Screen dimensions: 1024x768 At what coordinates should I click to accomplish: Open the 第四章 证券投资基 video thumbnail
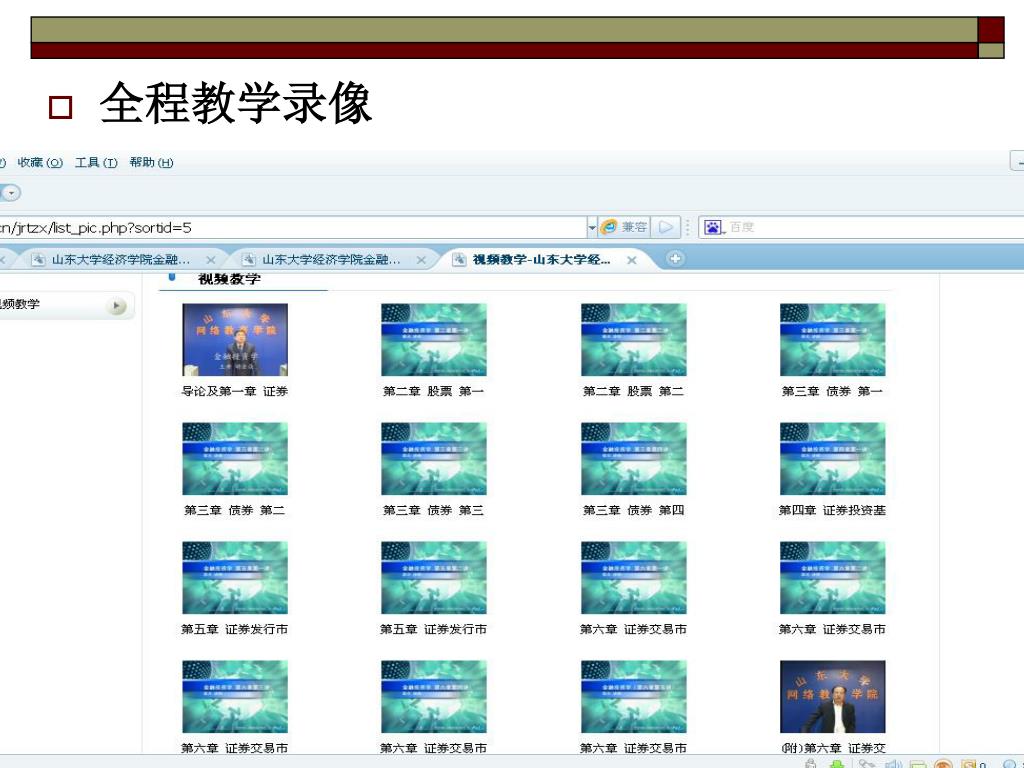(833, 458)
